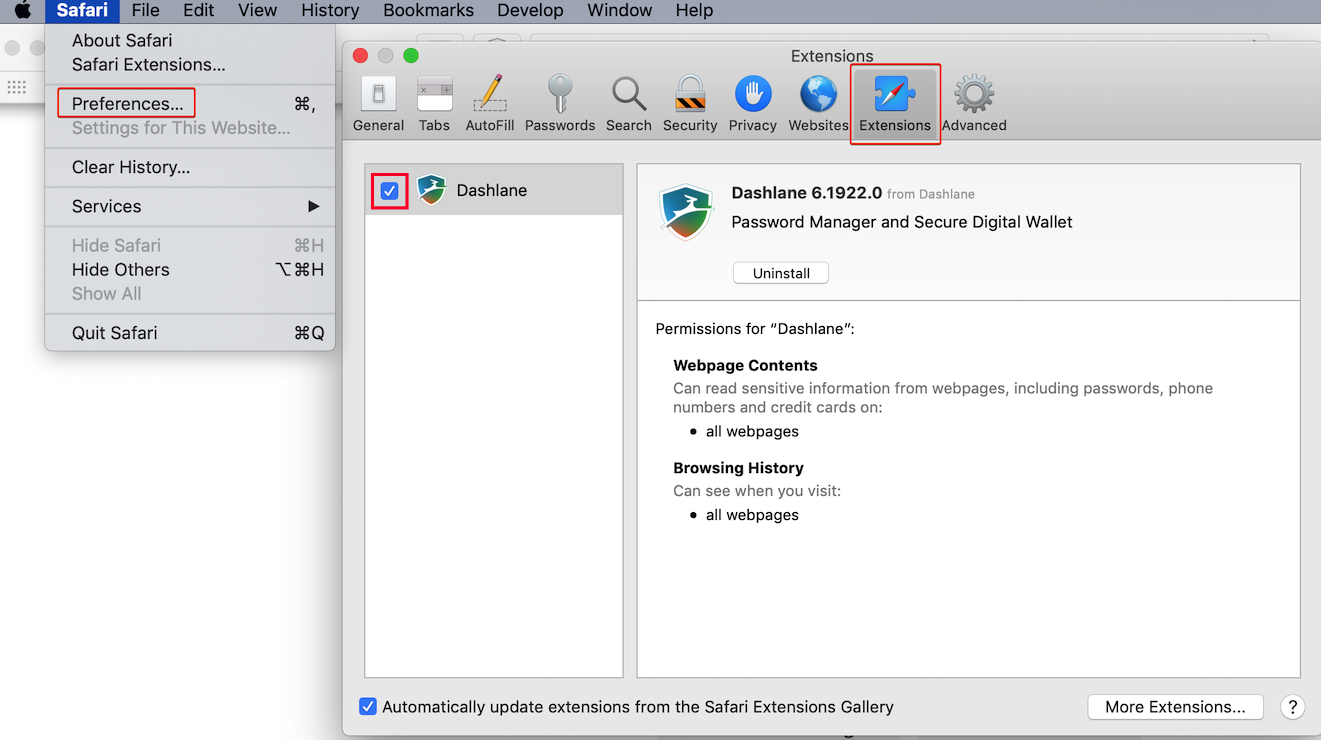Open the Safari menu
This screenshot has height=740, width=1321.
pos(81,11)
